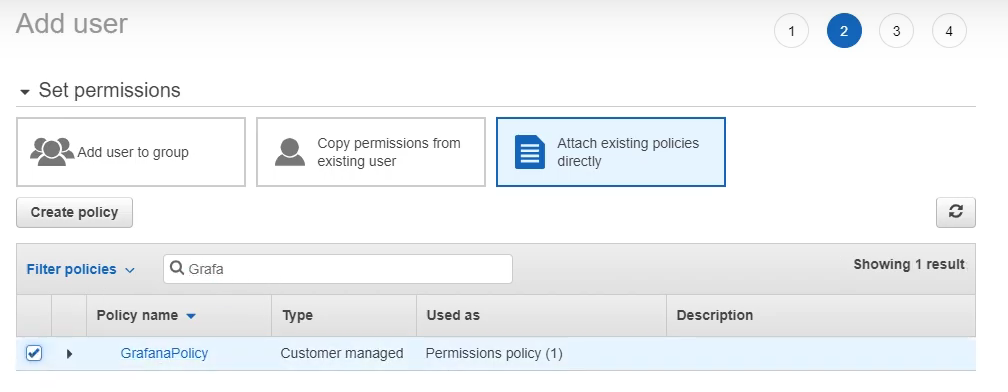Choose Copy permissions from existing user
The image size is (1008, 392).
coord(371,152)
